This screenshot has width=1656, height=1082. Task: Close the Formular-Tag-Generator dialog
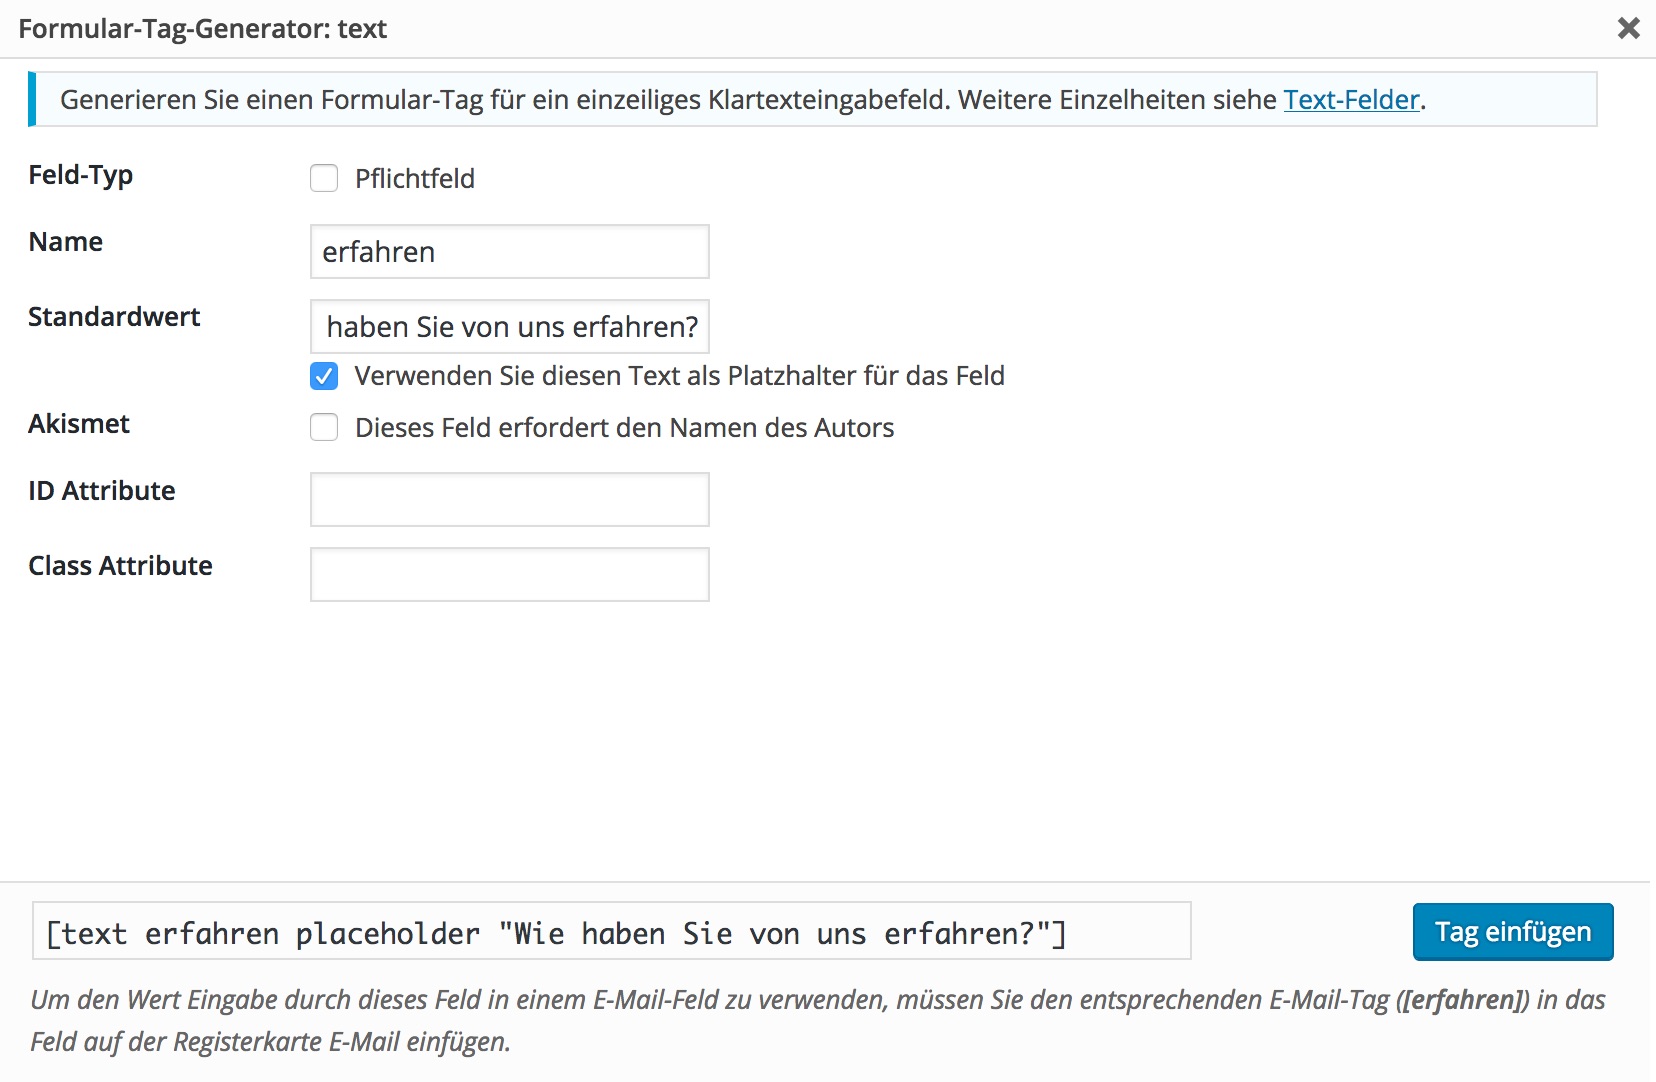tap(1628, 28)
